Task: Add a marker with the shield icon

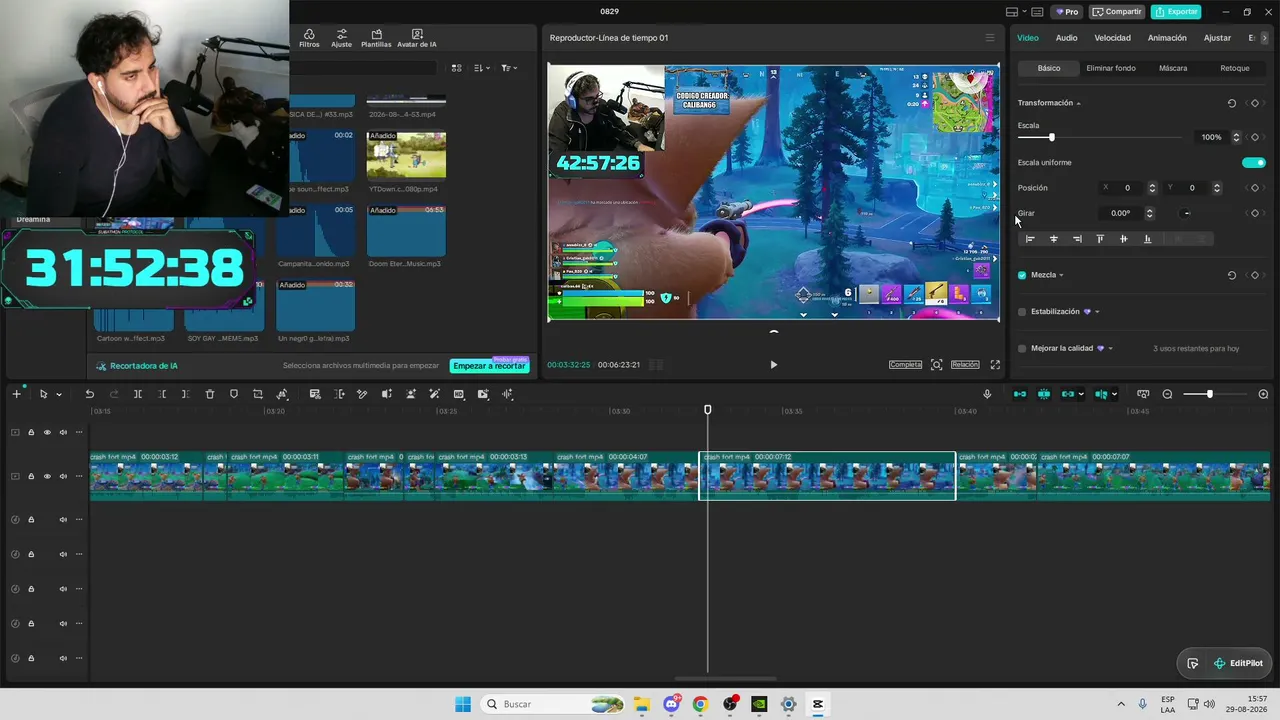Action: pyautogui.click(x=234, y=394)
